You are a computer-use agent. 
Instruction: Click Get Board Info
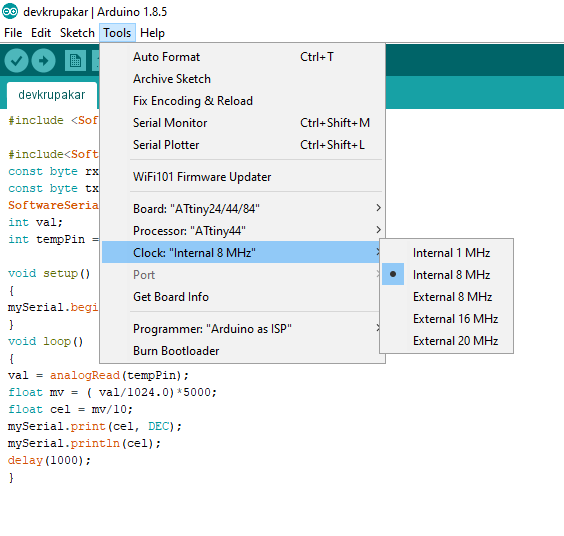tap(242, 296)
